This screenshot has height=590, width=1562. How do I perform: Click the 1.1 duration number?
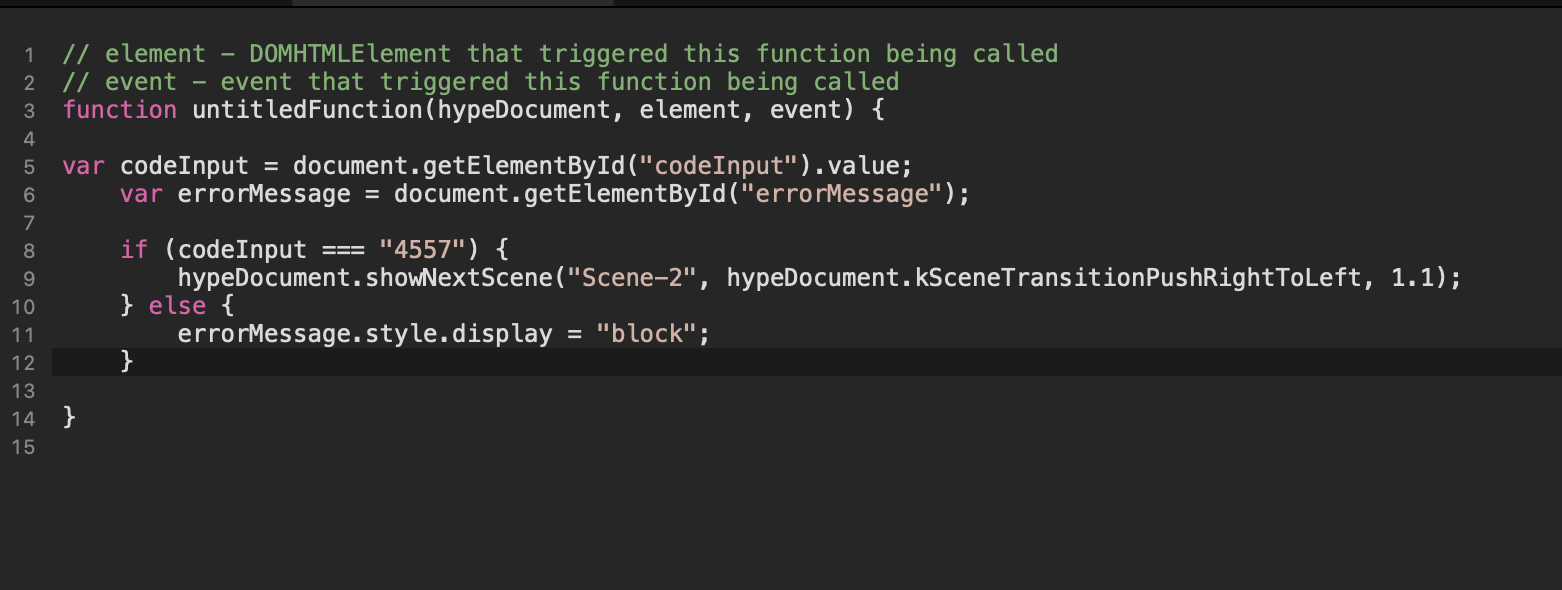tap(1412, 278)
